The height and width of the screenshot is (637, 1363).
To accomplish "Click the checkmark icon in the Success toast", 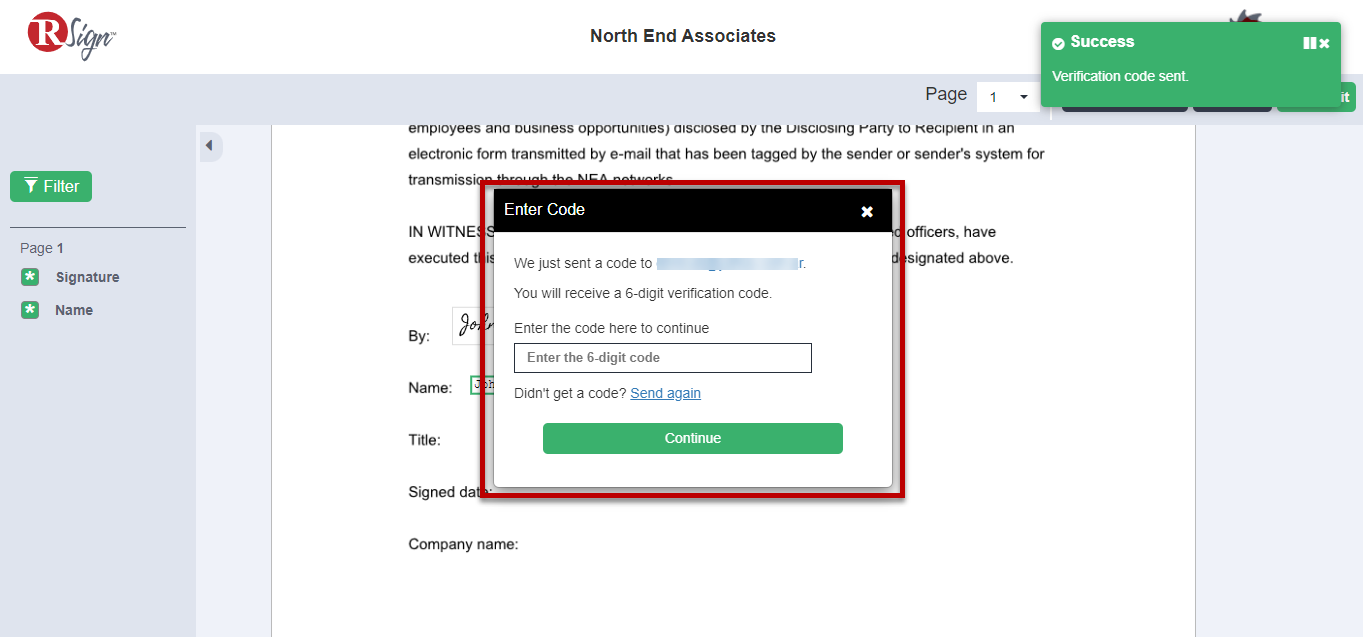I will click(1057, 42).
